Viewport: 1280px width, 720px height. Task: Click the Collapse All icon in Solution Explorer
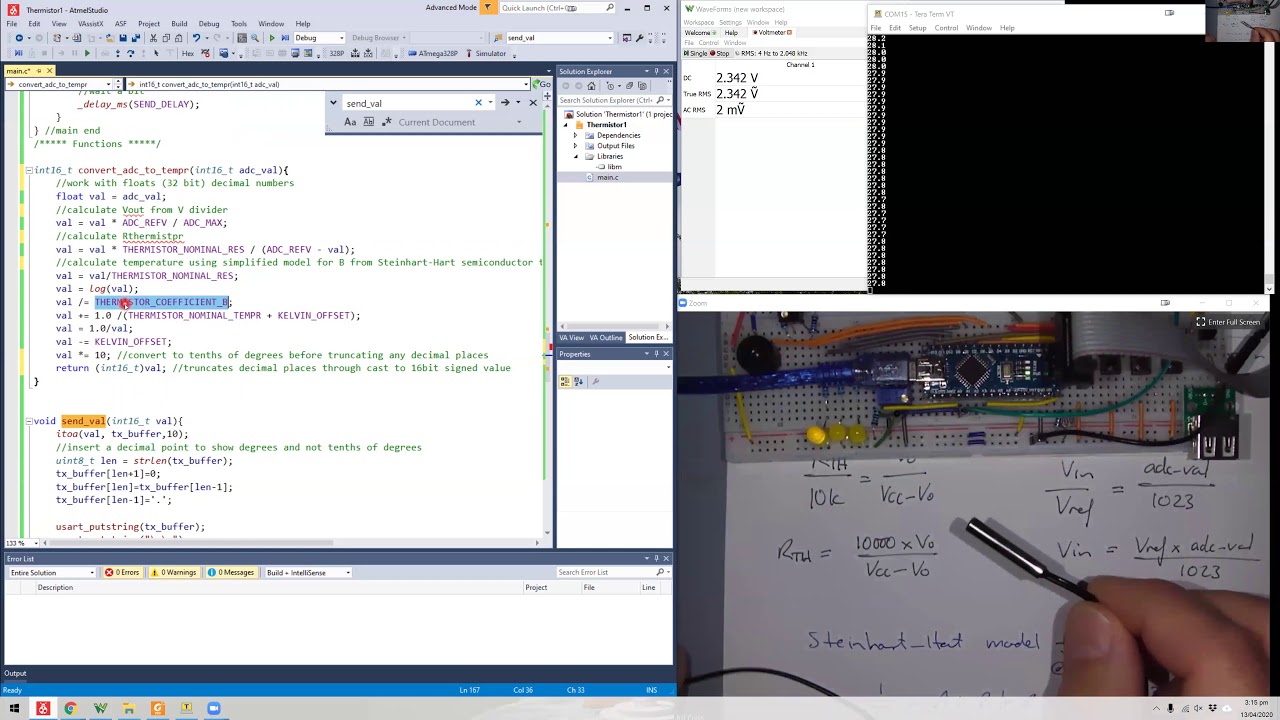630,86
